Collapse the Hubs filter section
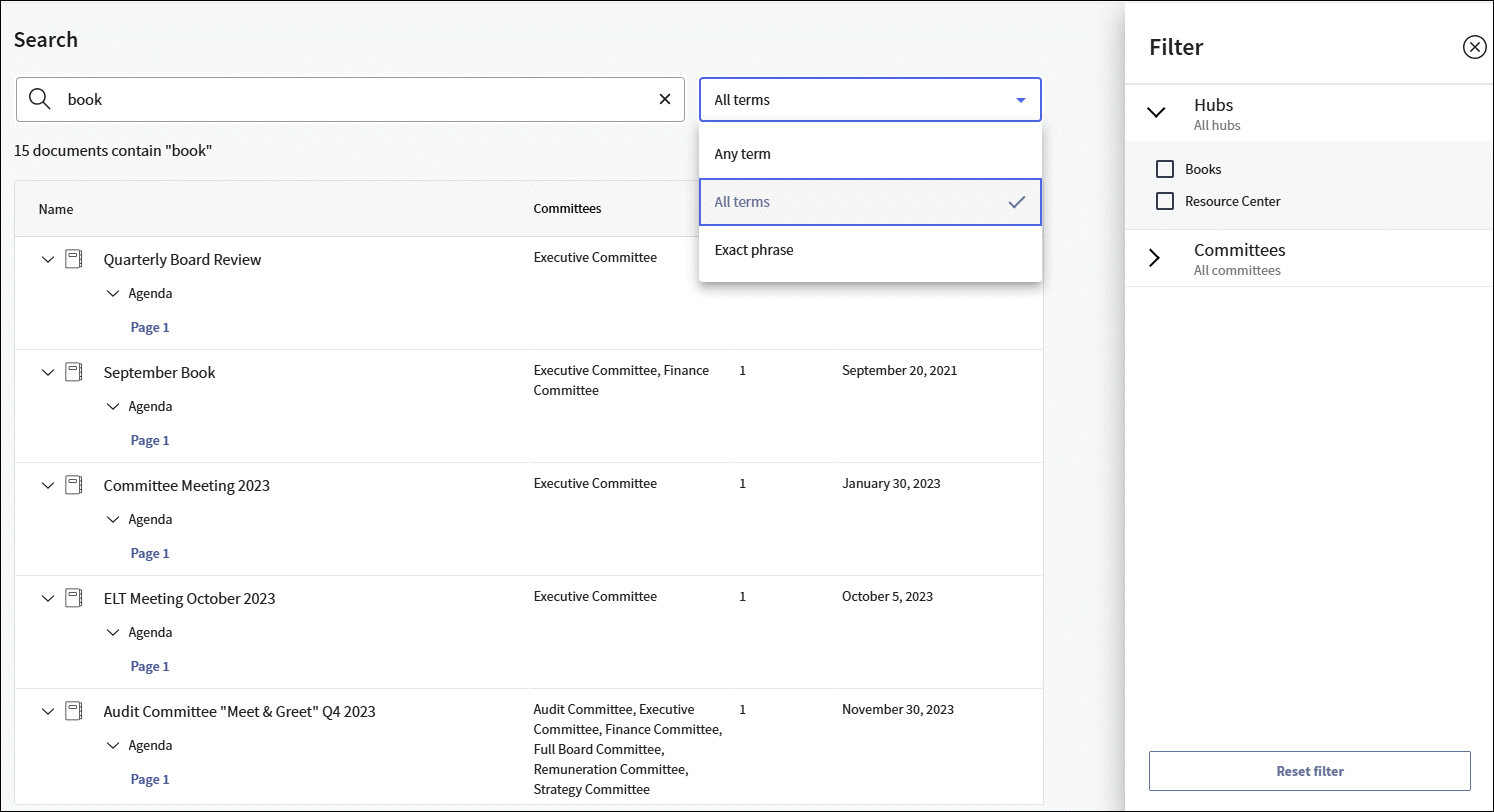This screenshot has width=1494, height=812. (1156, 112)
